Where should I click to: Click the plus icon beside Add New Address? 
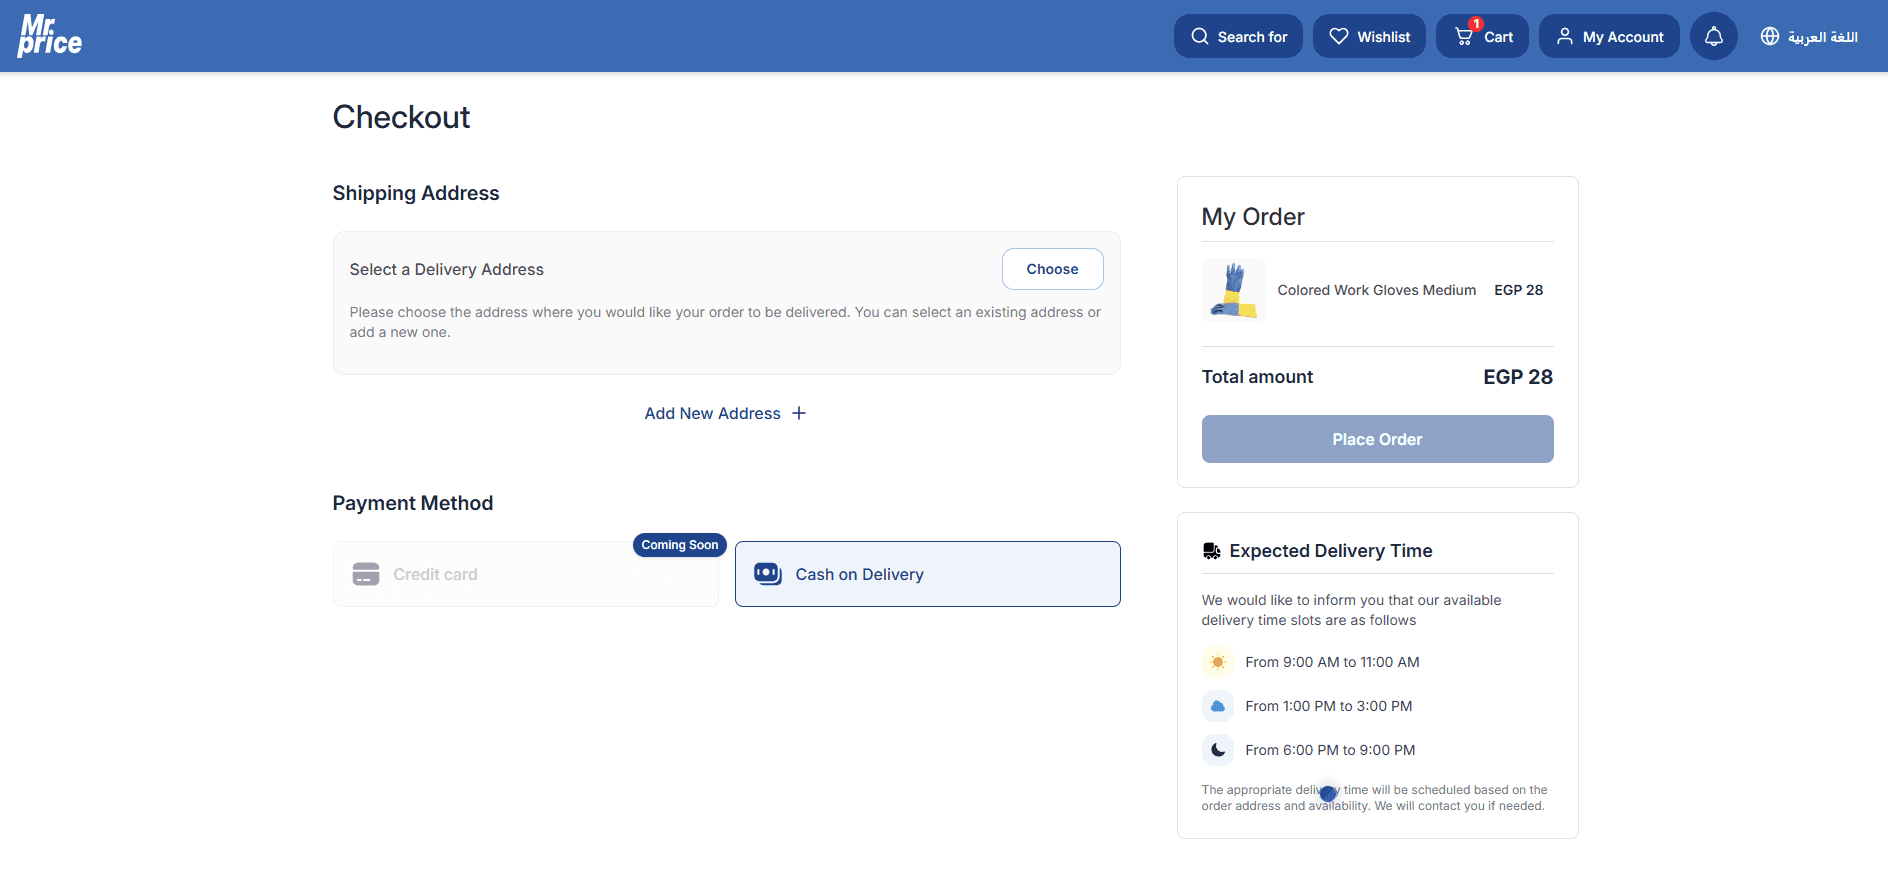coord(798,413)
